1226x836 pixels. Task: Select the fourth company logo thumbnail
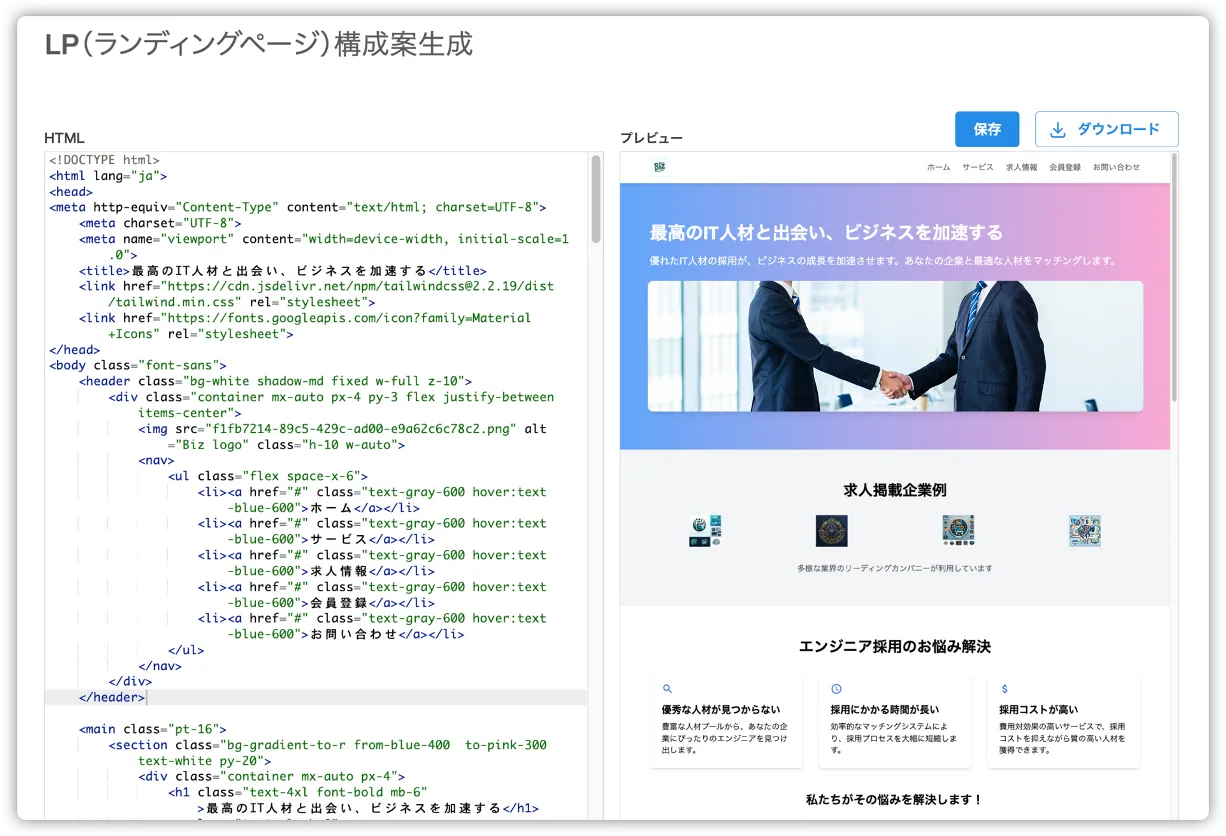1084,531
